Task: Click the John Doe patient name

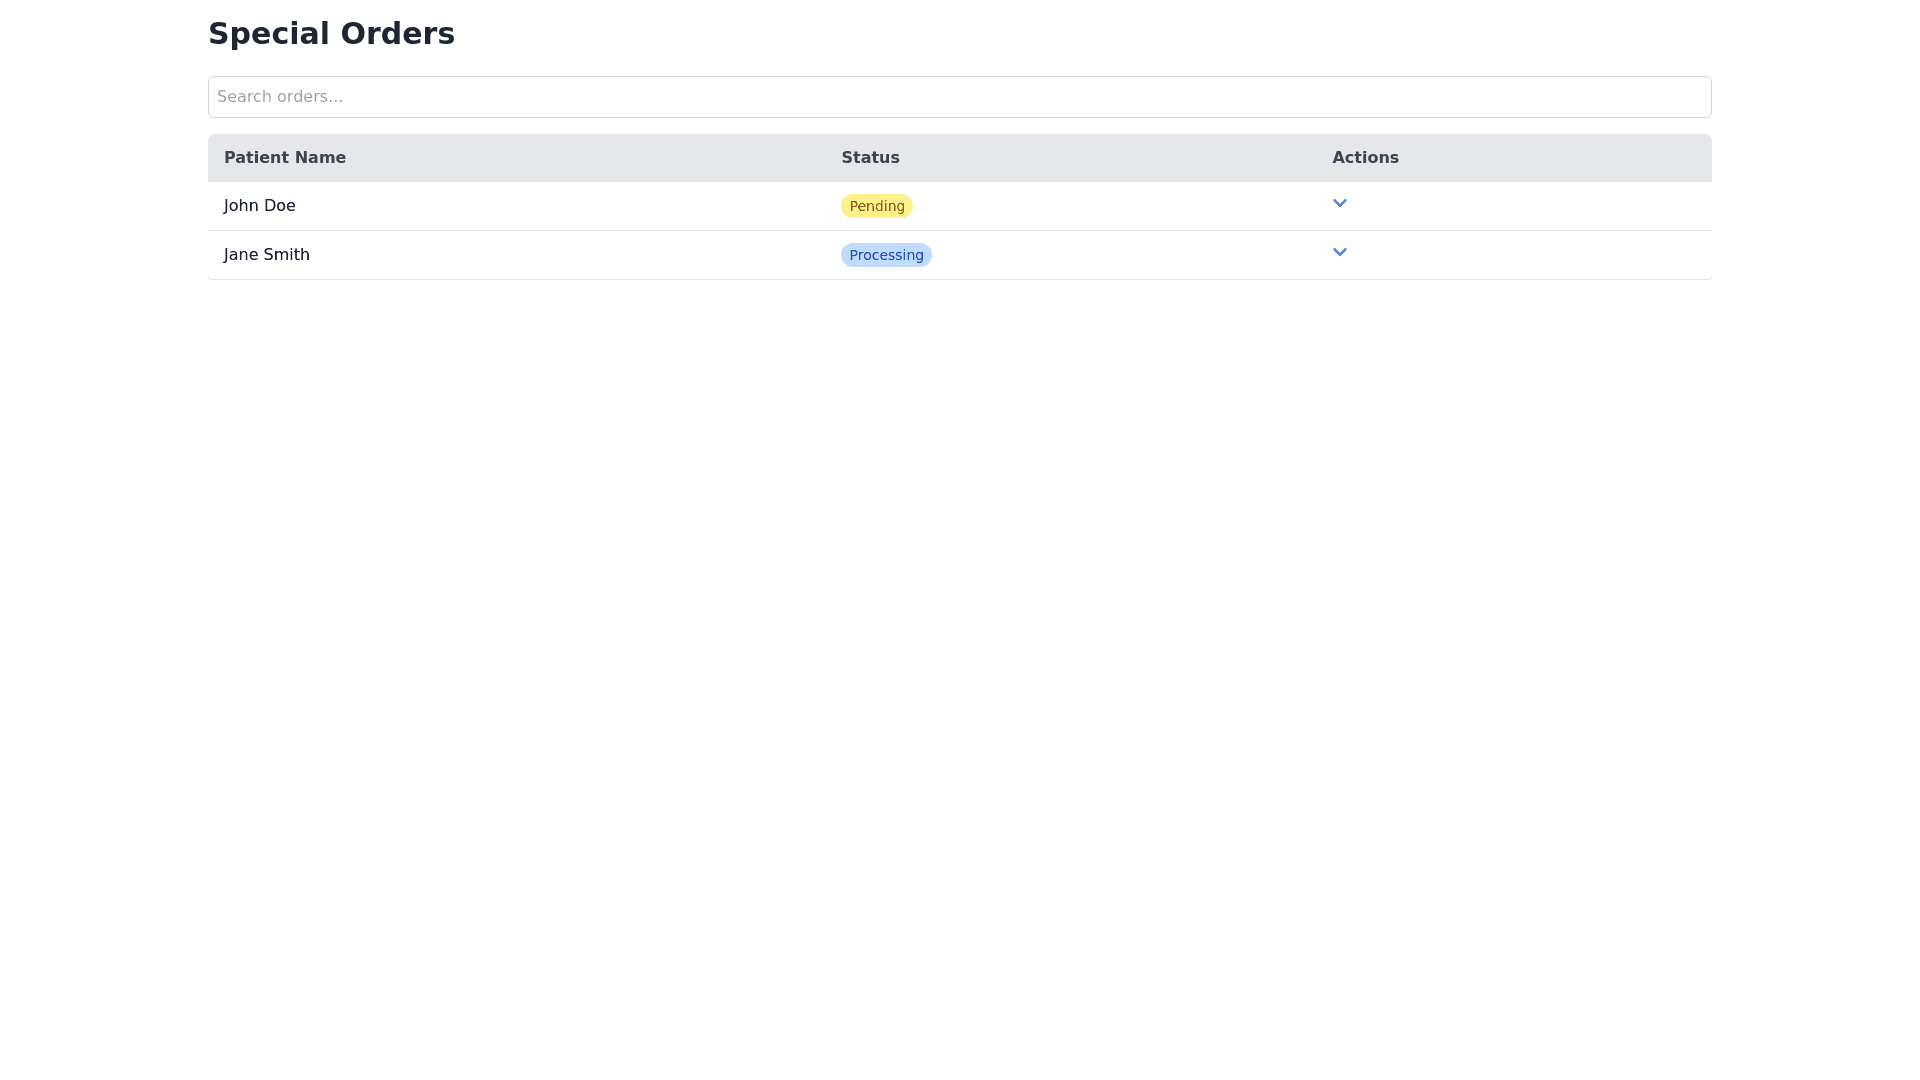Action: pyautogui.click(x=260, y=206)
